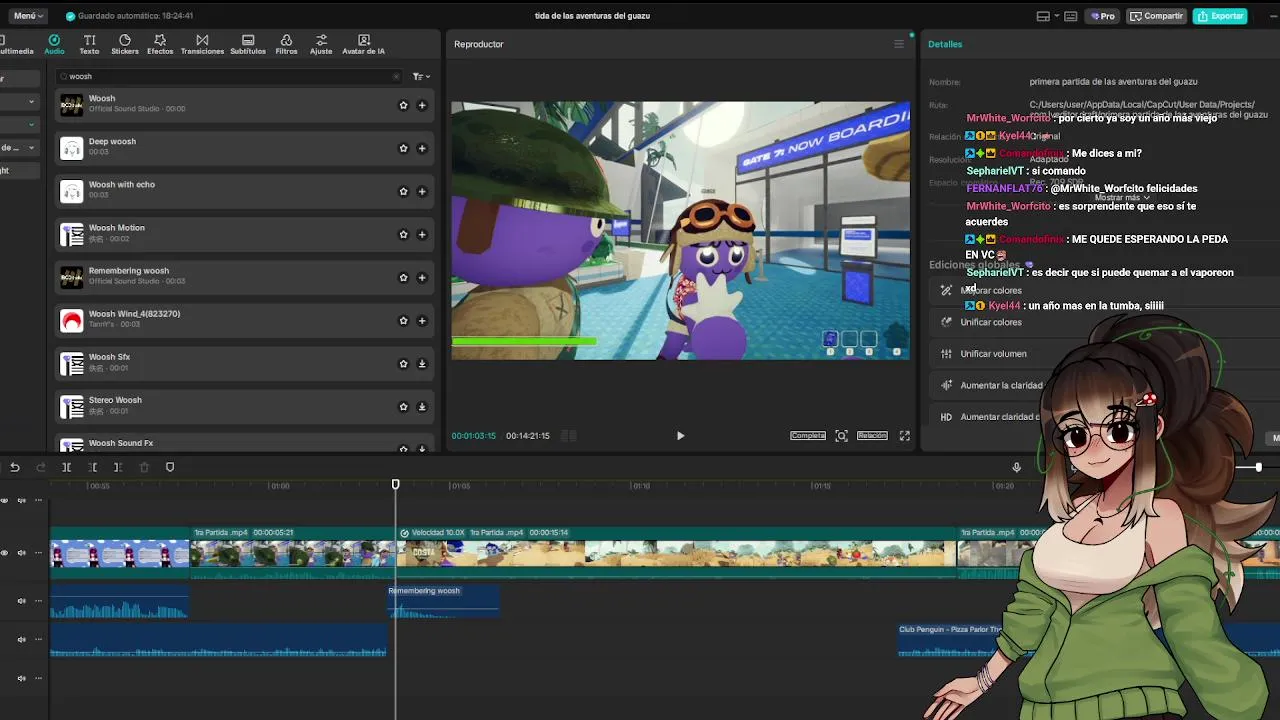The width and height of the screenshot is (1280, 720).
Task: Select Unificar colores option
Action: (x=990, y=322)
